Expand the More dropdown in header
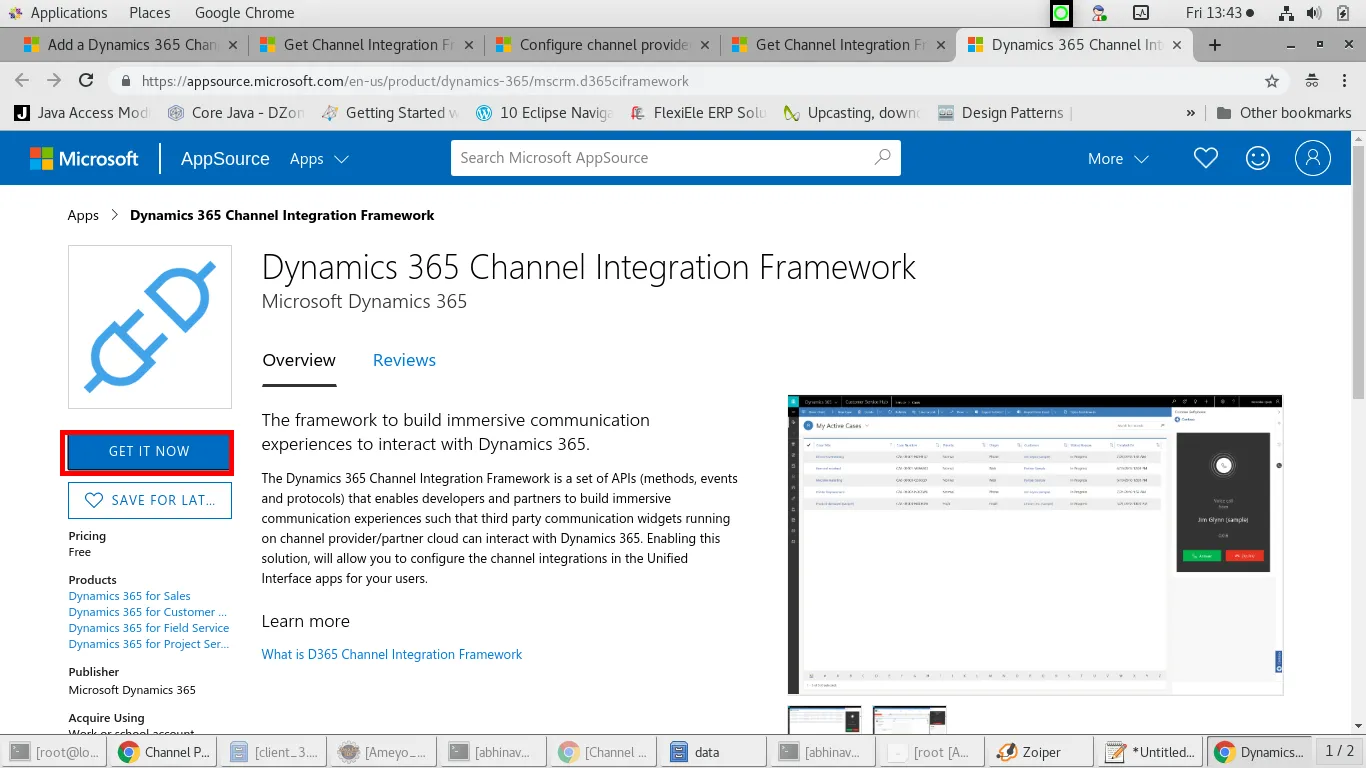Screen dimensions: 1366x768 click(x=1118, y=159)
